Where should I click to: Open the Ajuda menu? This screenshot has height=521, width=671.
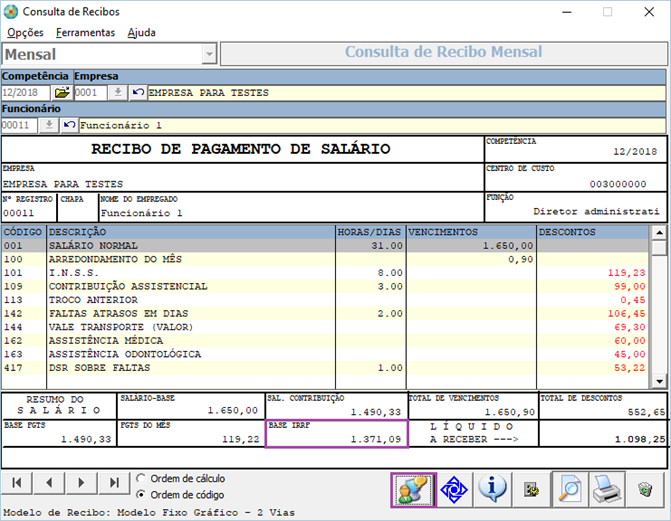141,33
